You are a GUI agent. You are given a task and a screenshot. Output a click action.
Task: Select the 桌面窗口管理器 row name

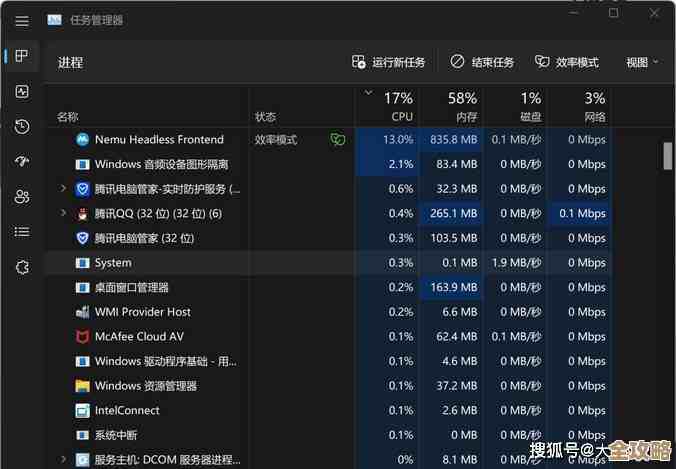pyautogui.click(x=131, y=288)
